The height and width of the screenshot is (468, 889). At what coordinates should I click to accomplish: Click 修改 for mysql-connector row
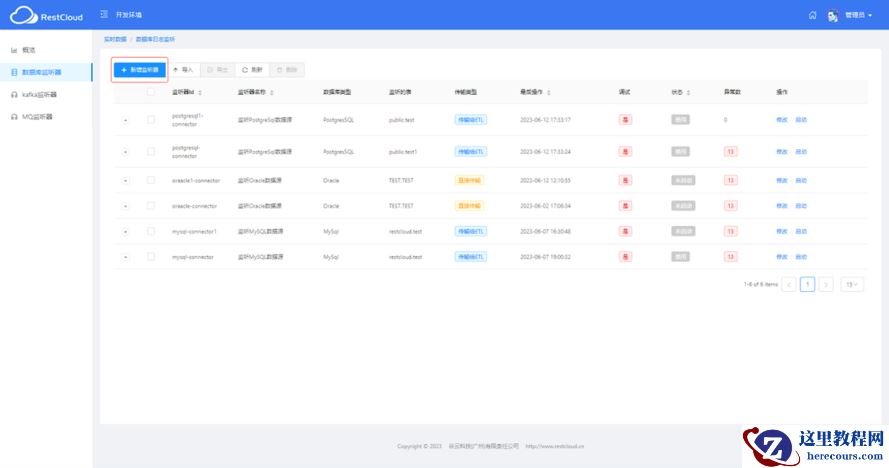[x=782, y=256]
